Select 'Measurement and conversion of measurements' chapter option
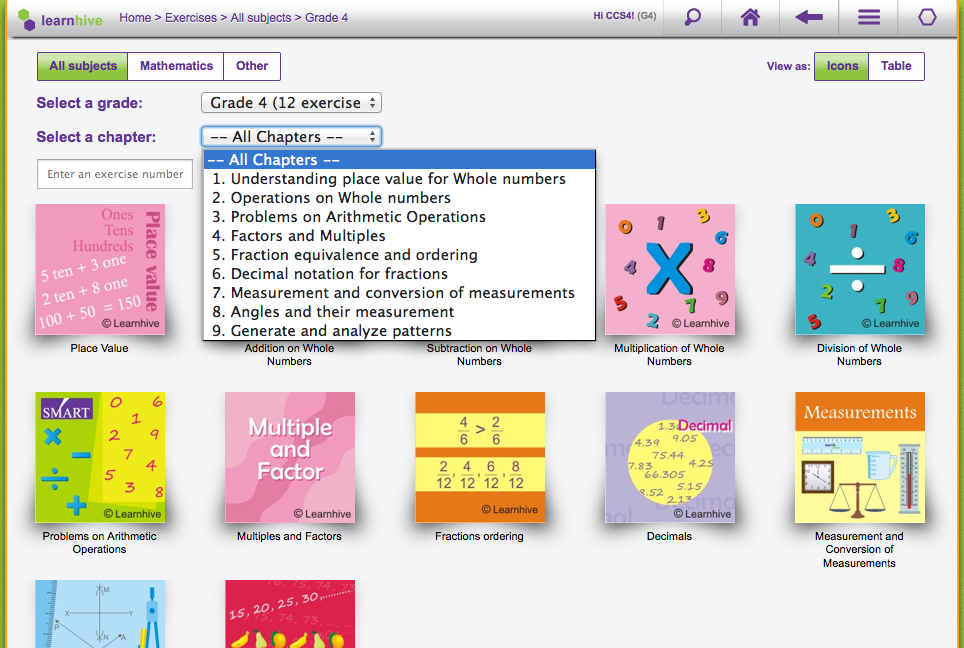Screen dimensions: 964x648 pyautogui.click(x=400, y=293)
